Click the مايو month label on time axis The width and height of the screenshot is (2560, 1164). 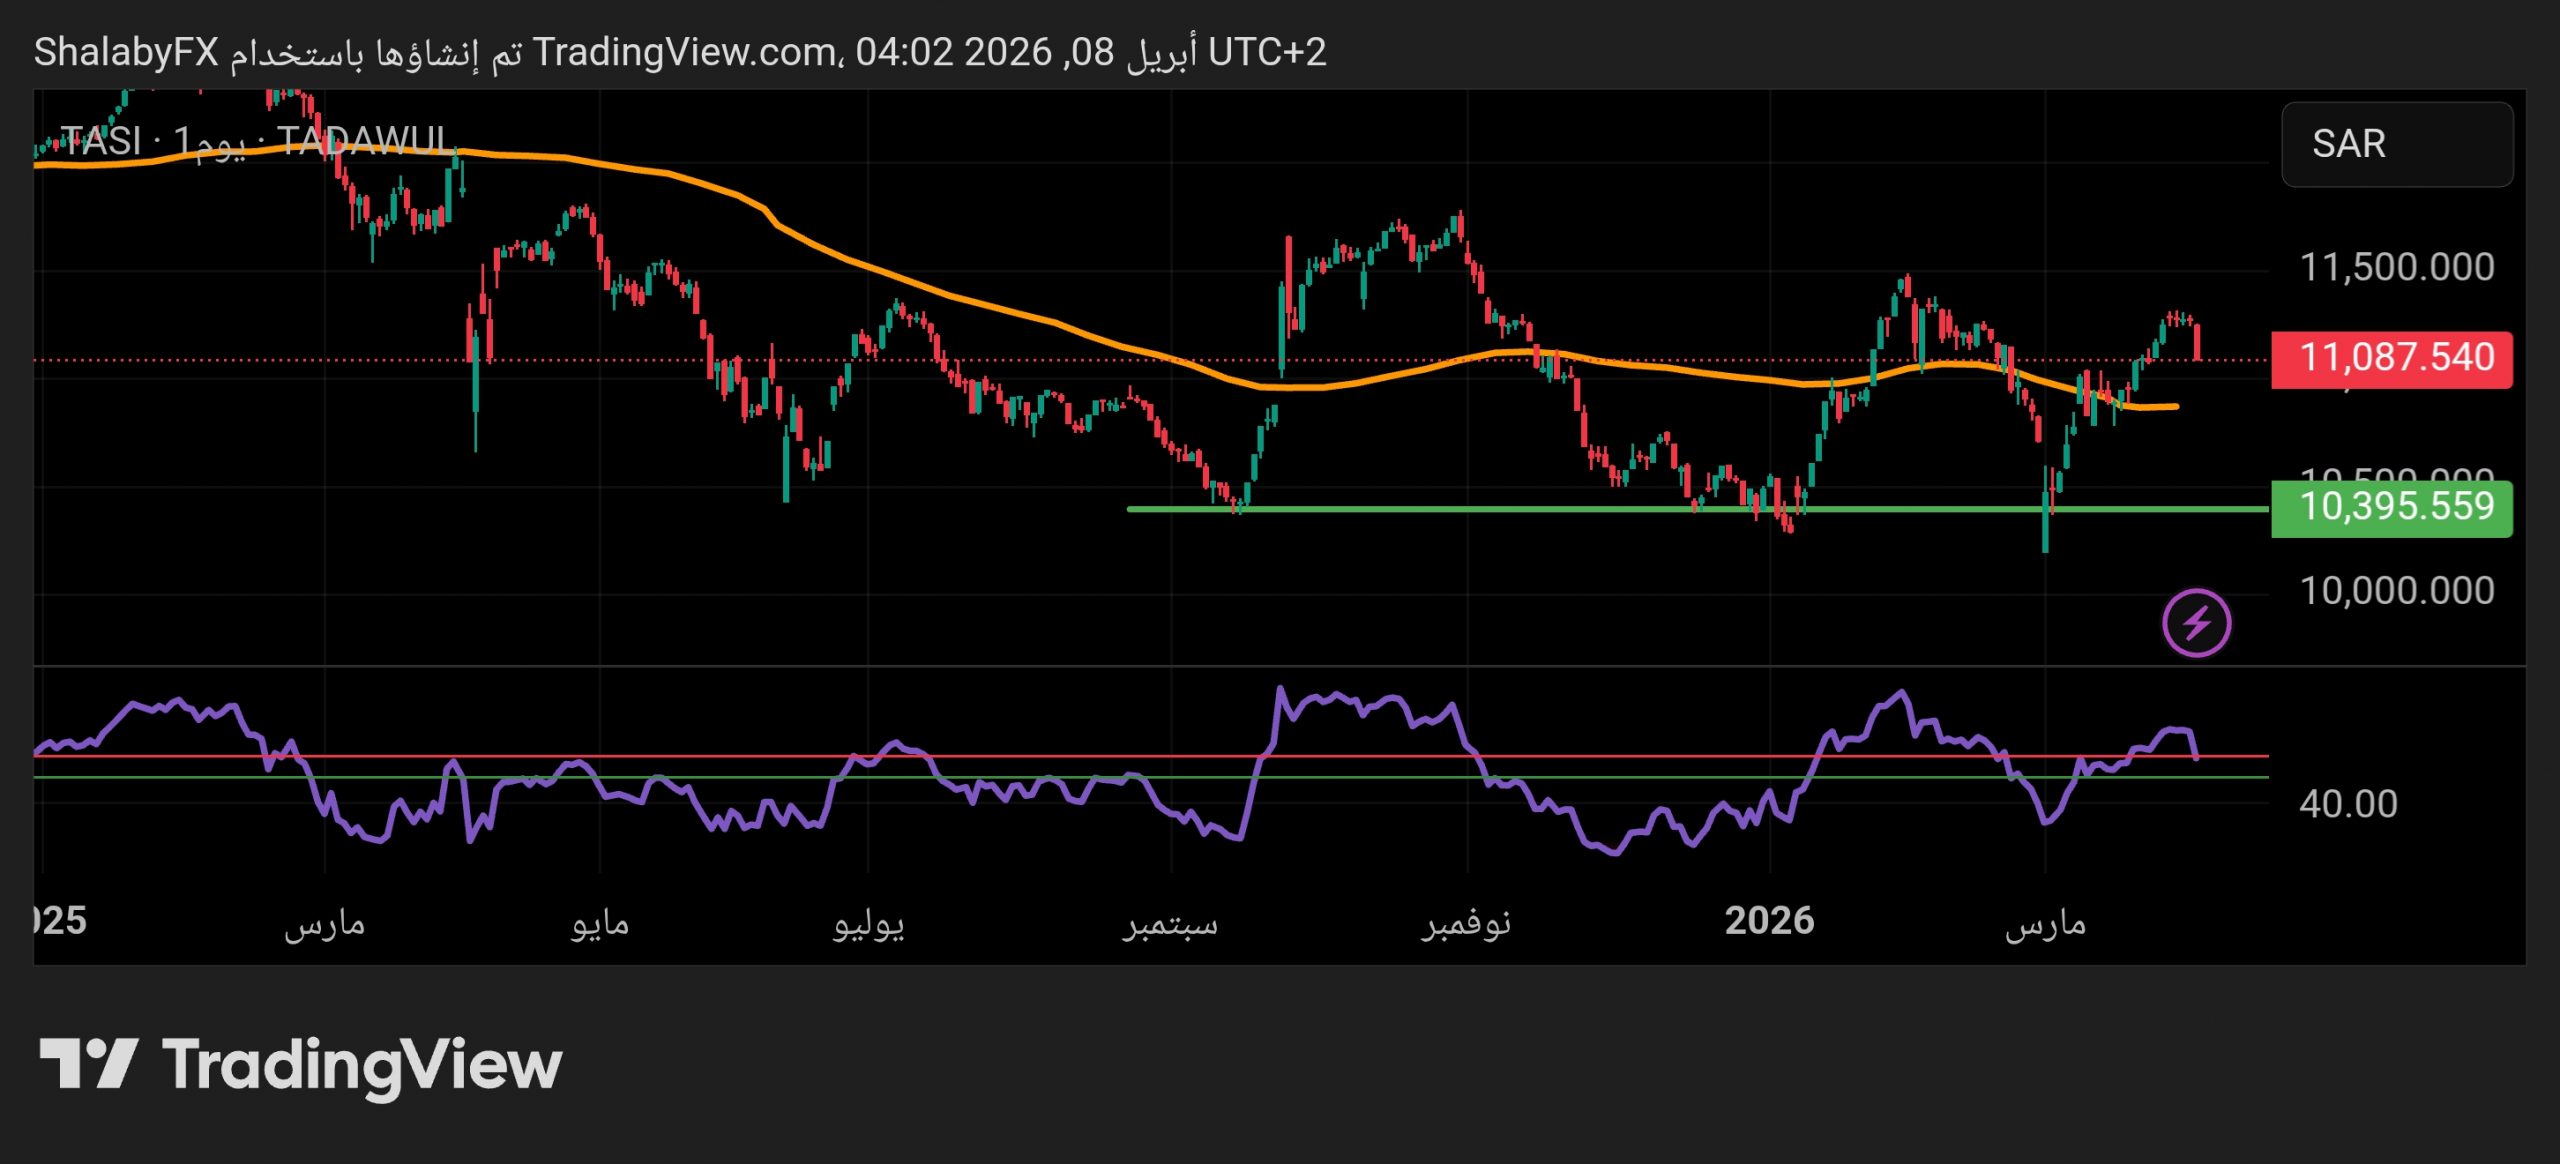(600, 922)
